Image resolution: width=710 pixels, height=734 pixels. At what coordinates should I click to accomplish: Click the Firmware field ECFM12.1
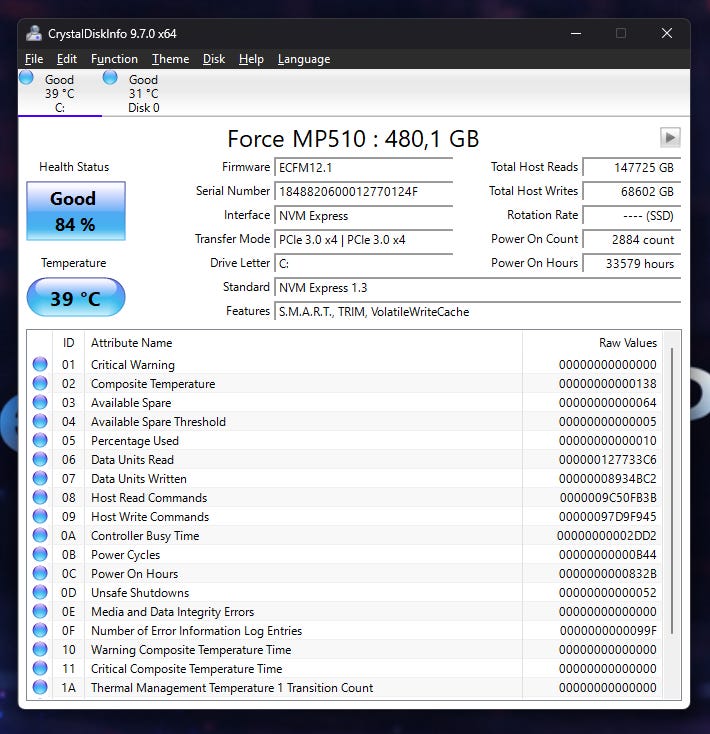363,168
